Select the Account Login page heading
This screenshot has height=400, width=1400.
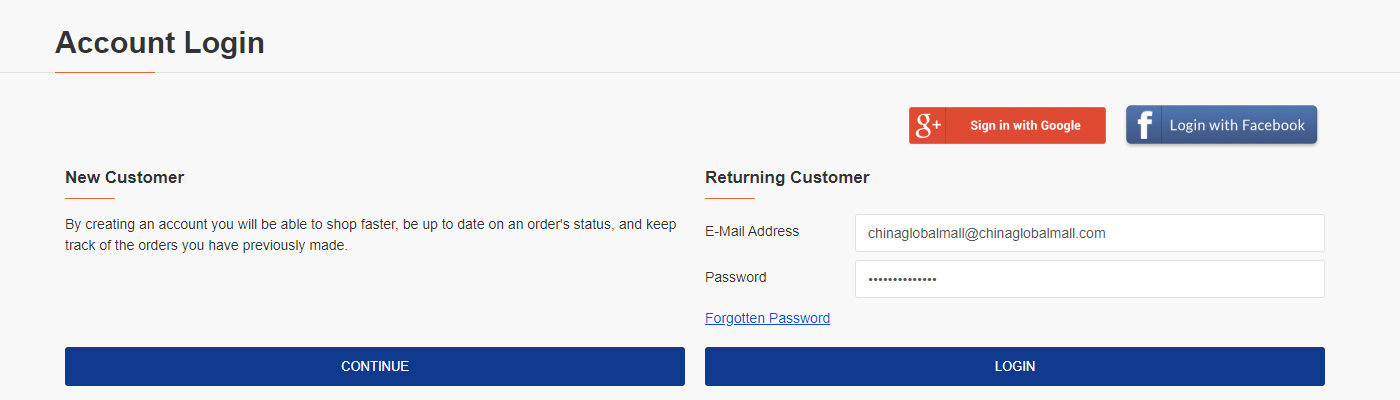(x=160, y=42)
